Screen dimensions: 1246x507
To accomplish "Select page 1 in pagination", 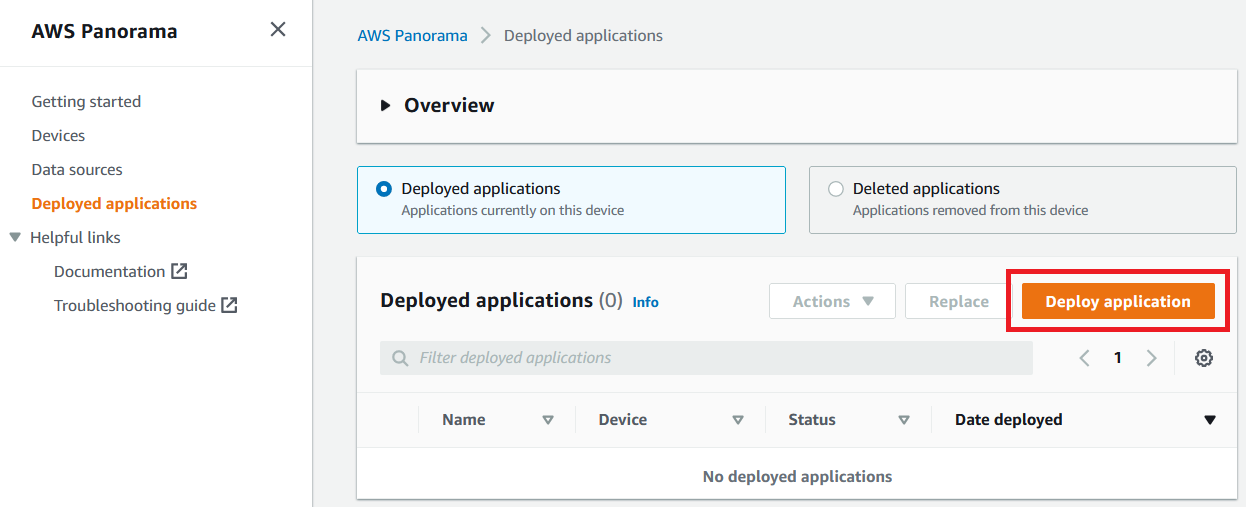I will point(1118,358).
